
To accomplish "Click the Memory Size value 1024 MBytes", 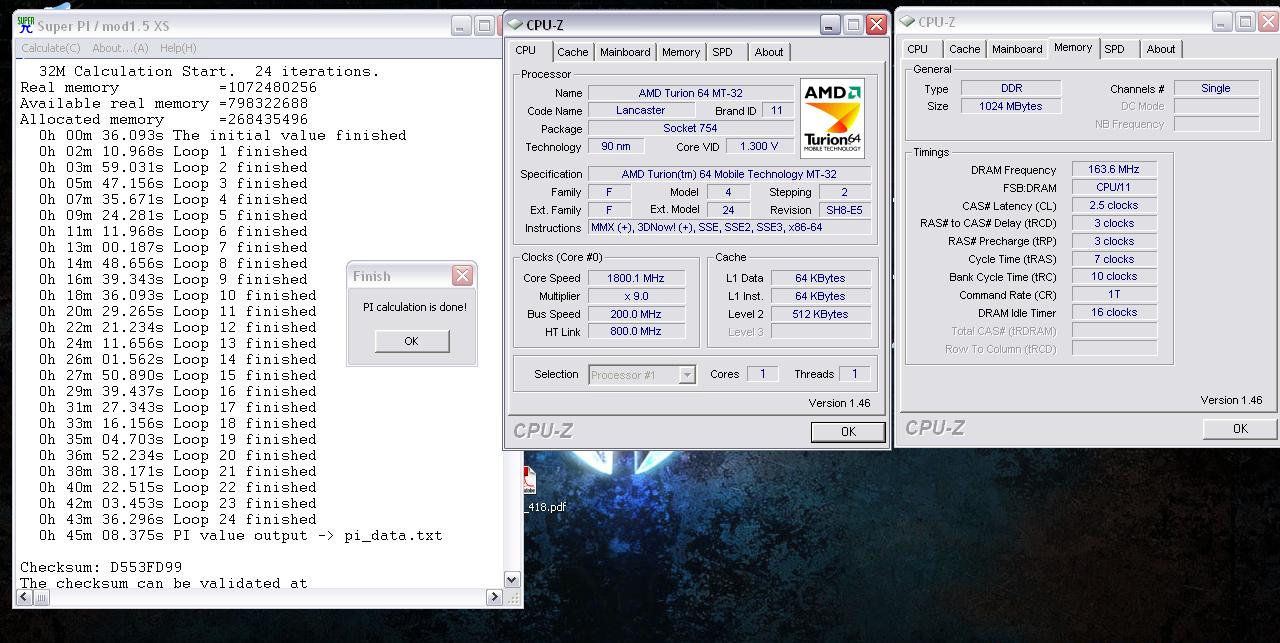I will [x=1011, y=106].
